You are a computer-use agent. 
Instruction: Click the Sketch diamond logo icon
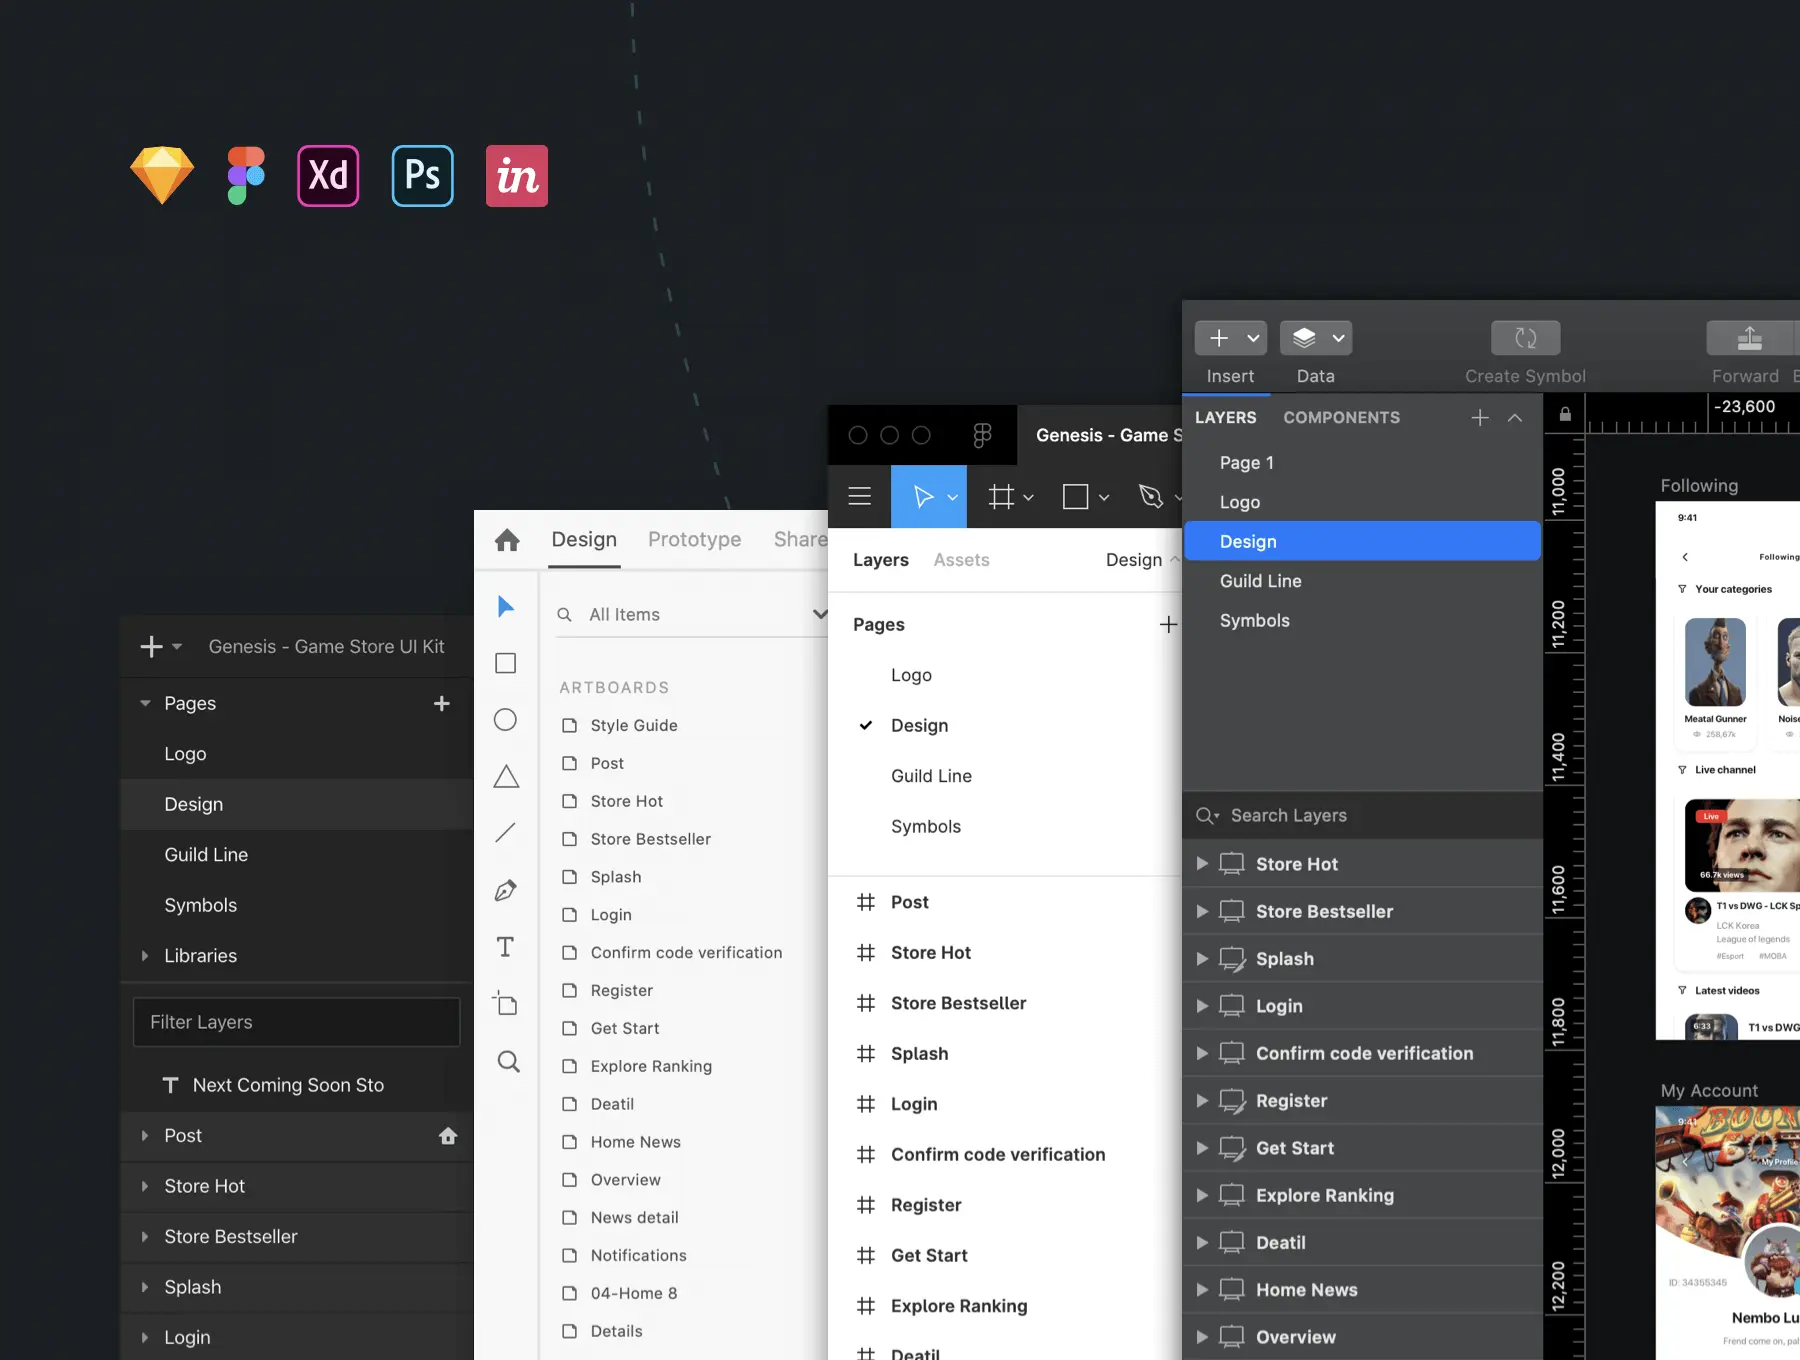coord(162,175)
